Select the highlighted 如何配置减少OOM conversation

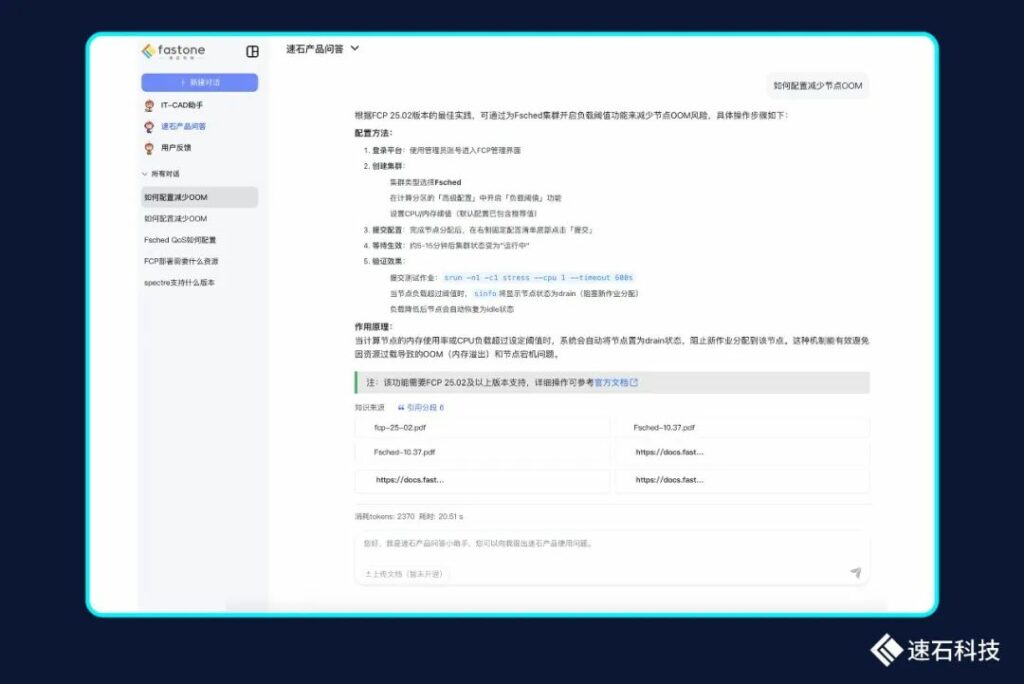(198, 197)
